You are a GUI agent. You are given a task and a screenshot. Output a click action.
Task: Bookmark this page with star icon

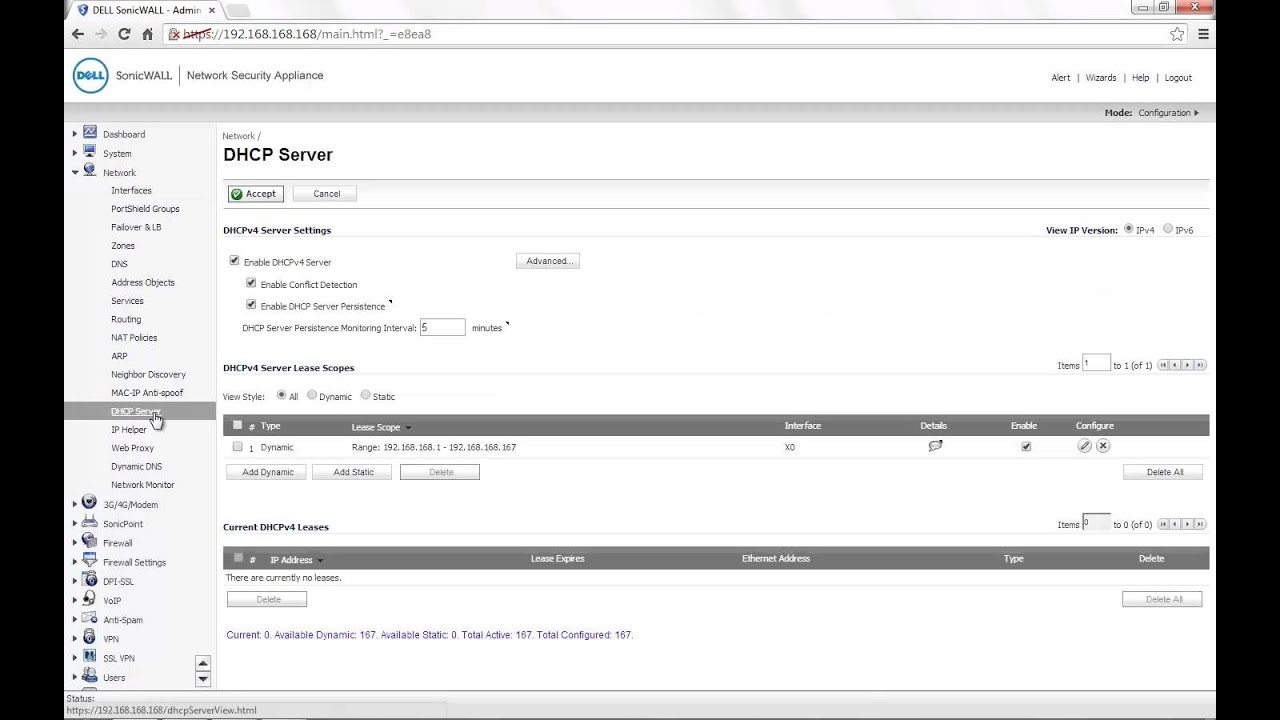click(1177, 34)
